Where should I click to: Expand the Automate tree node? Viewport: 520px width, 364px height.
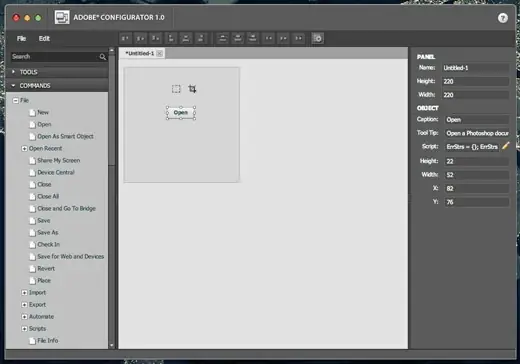(24, 317)
